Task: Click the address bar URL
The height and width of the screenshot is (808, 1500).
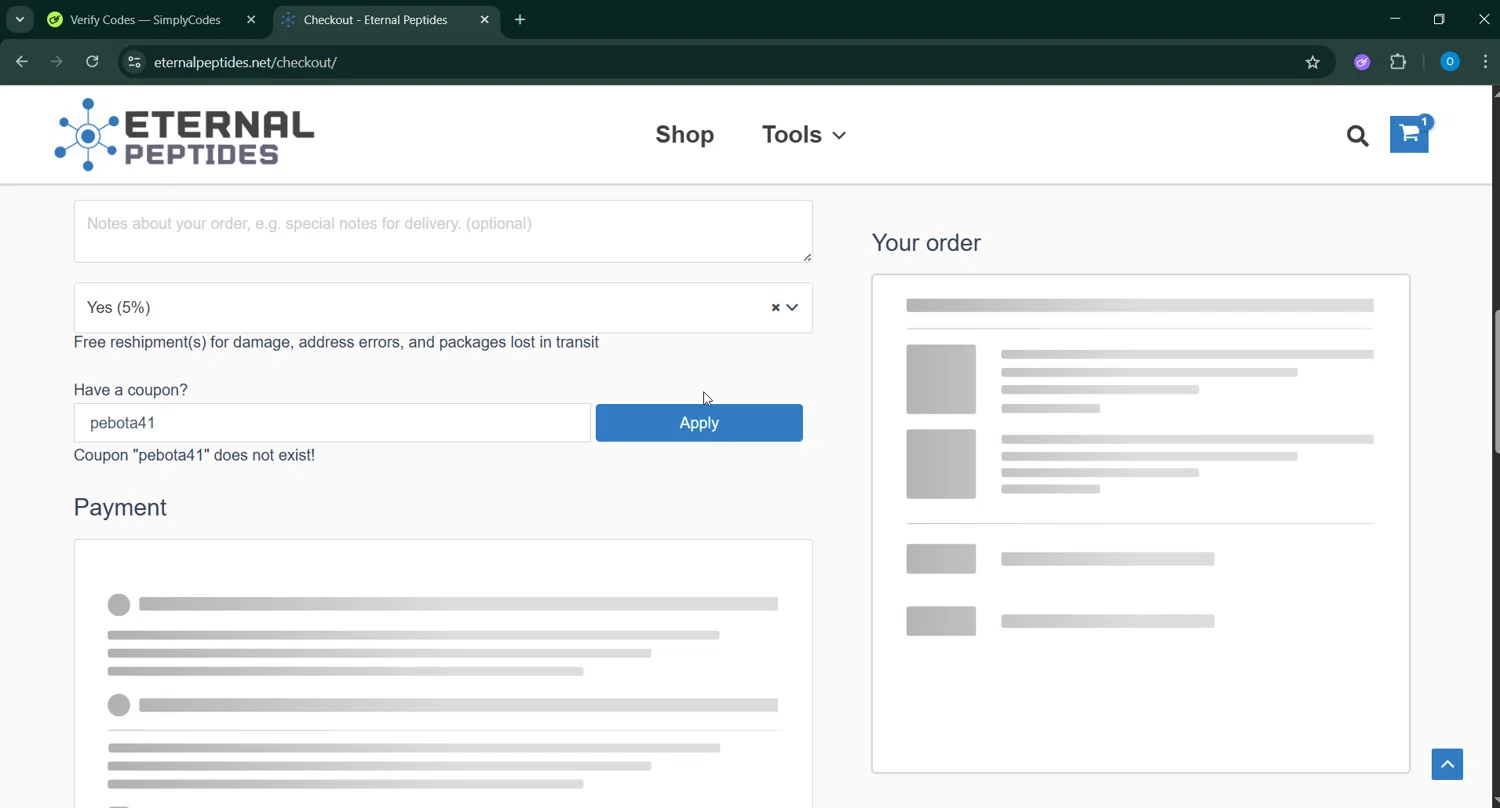Action: tap(245, 62)
